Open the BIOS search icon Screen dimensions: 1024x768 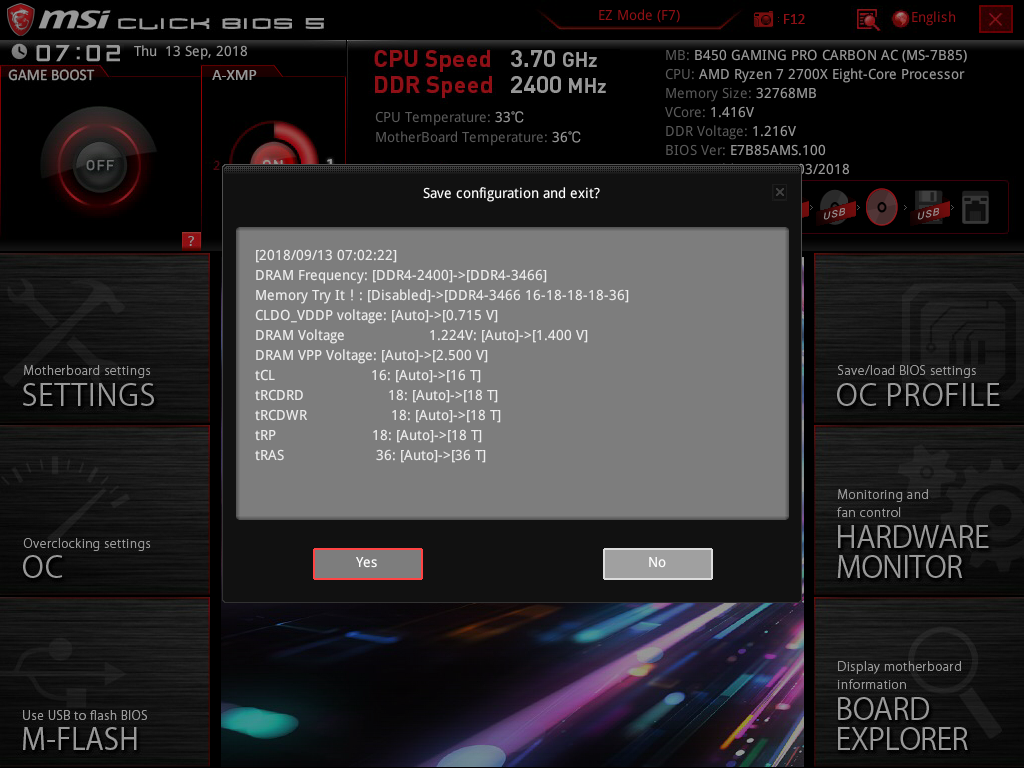tap(868, 19)
